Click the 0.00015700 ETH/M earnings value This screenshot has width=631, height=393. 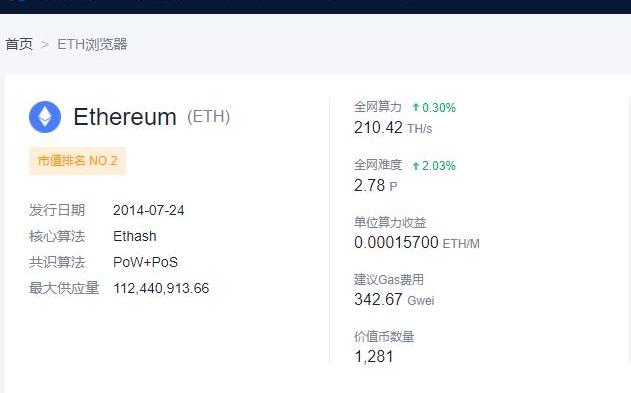click(417, 243)
